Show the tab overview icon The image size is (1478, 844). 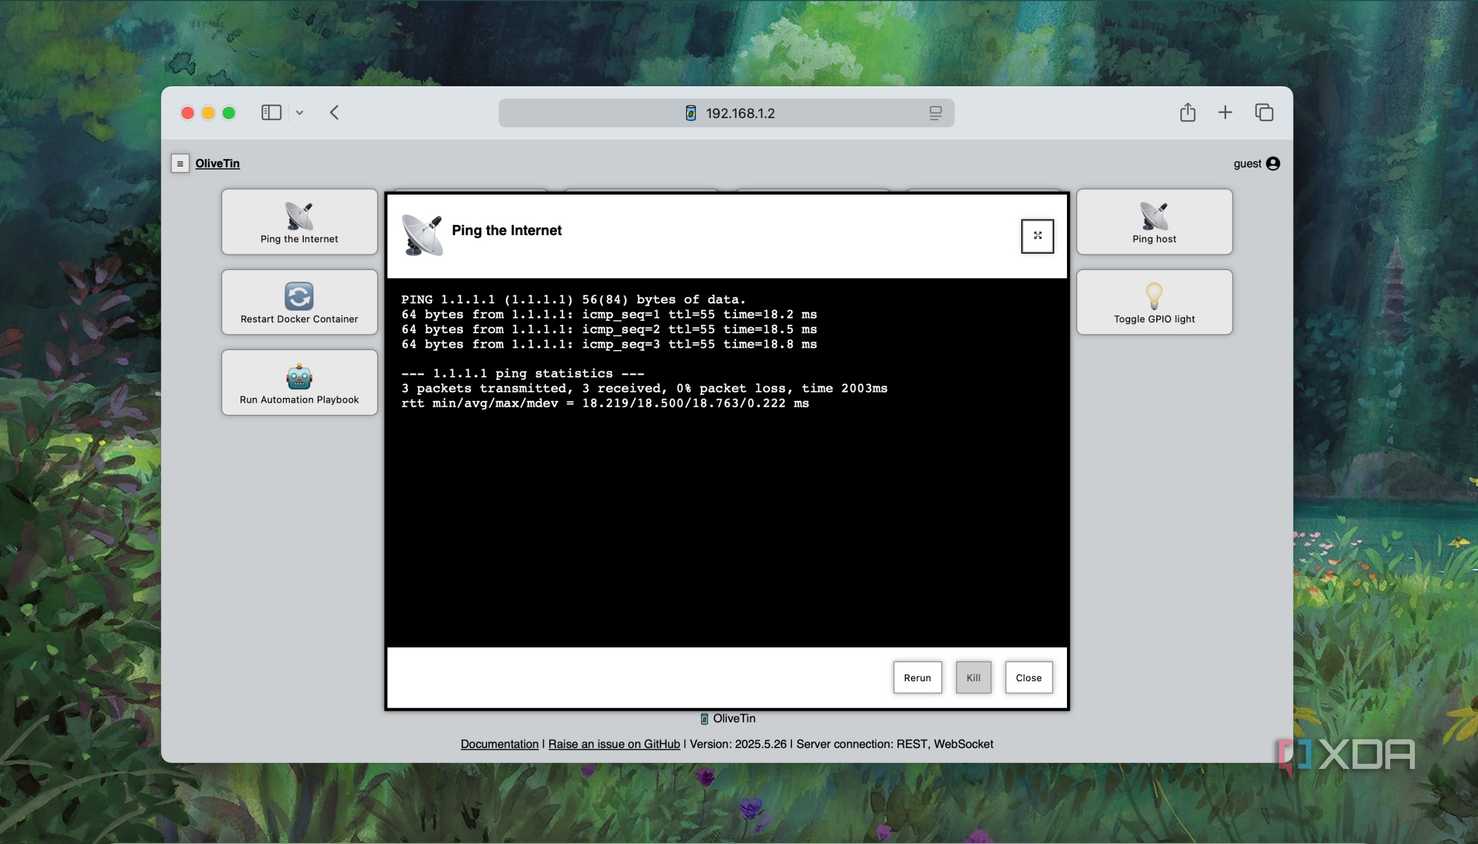1264,112
